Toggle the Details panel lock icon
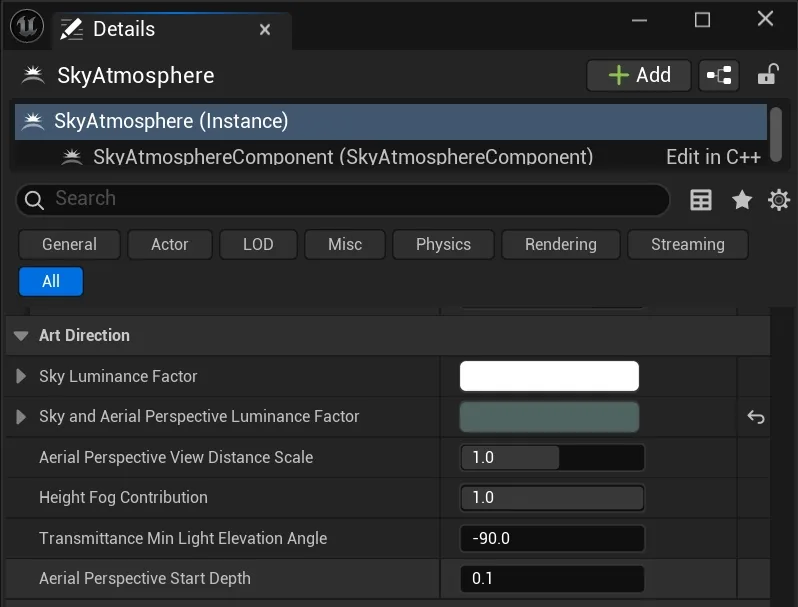 tap(767, 75)
